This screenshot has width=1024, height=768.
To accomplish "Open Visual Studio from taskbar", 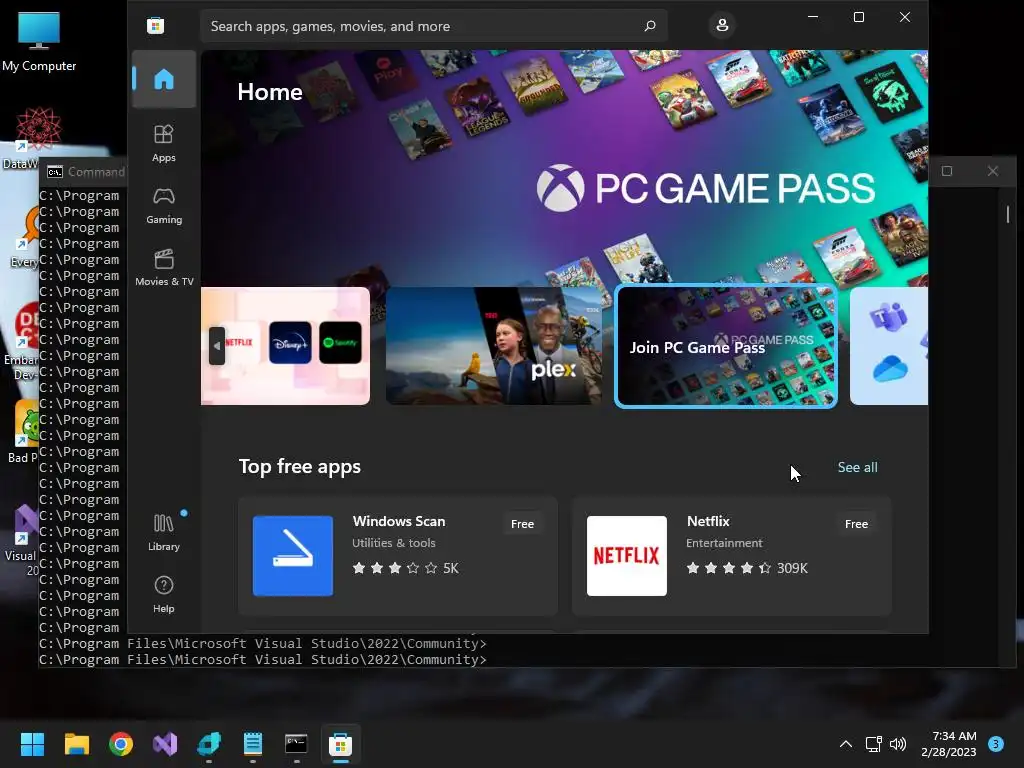I will pos(165,744).
